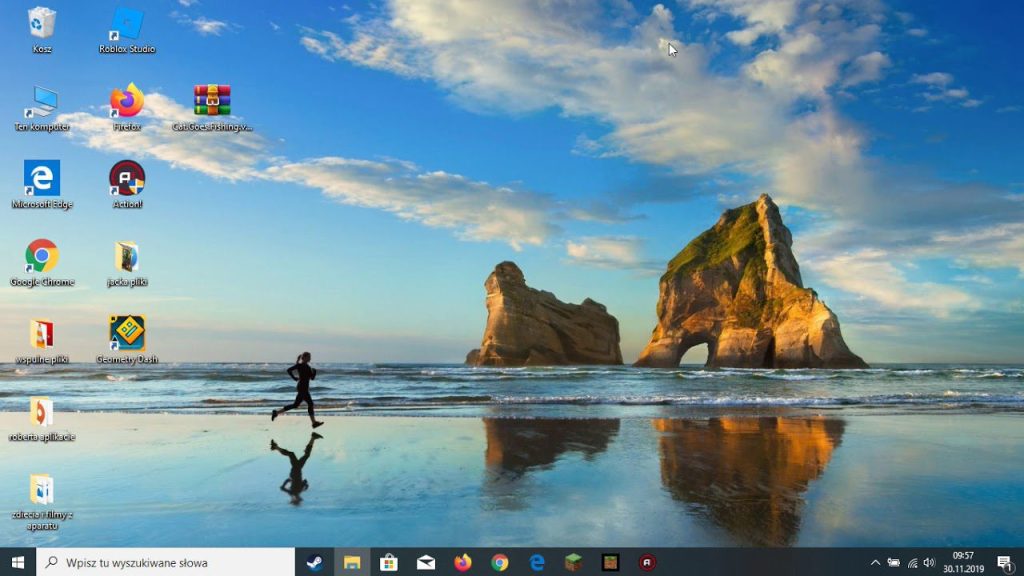Select the roberta aplikacje folder

click(42, 412)
